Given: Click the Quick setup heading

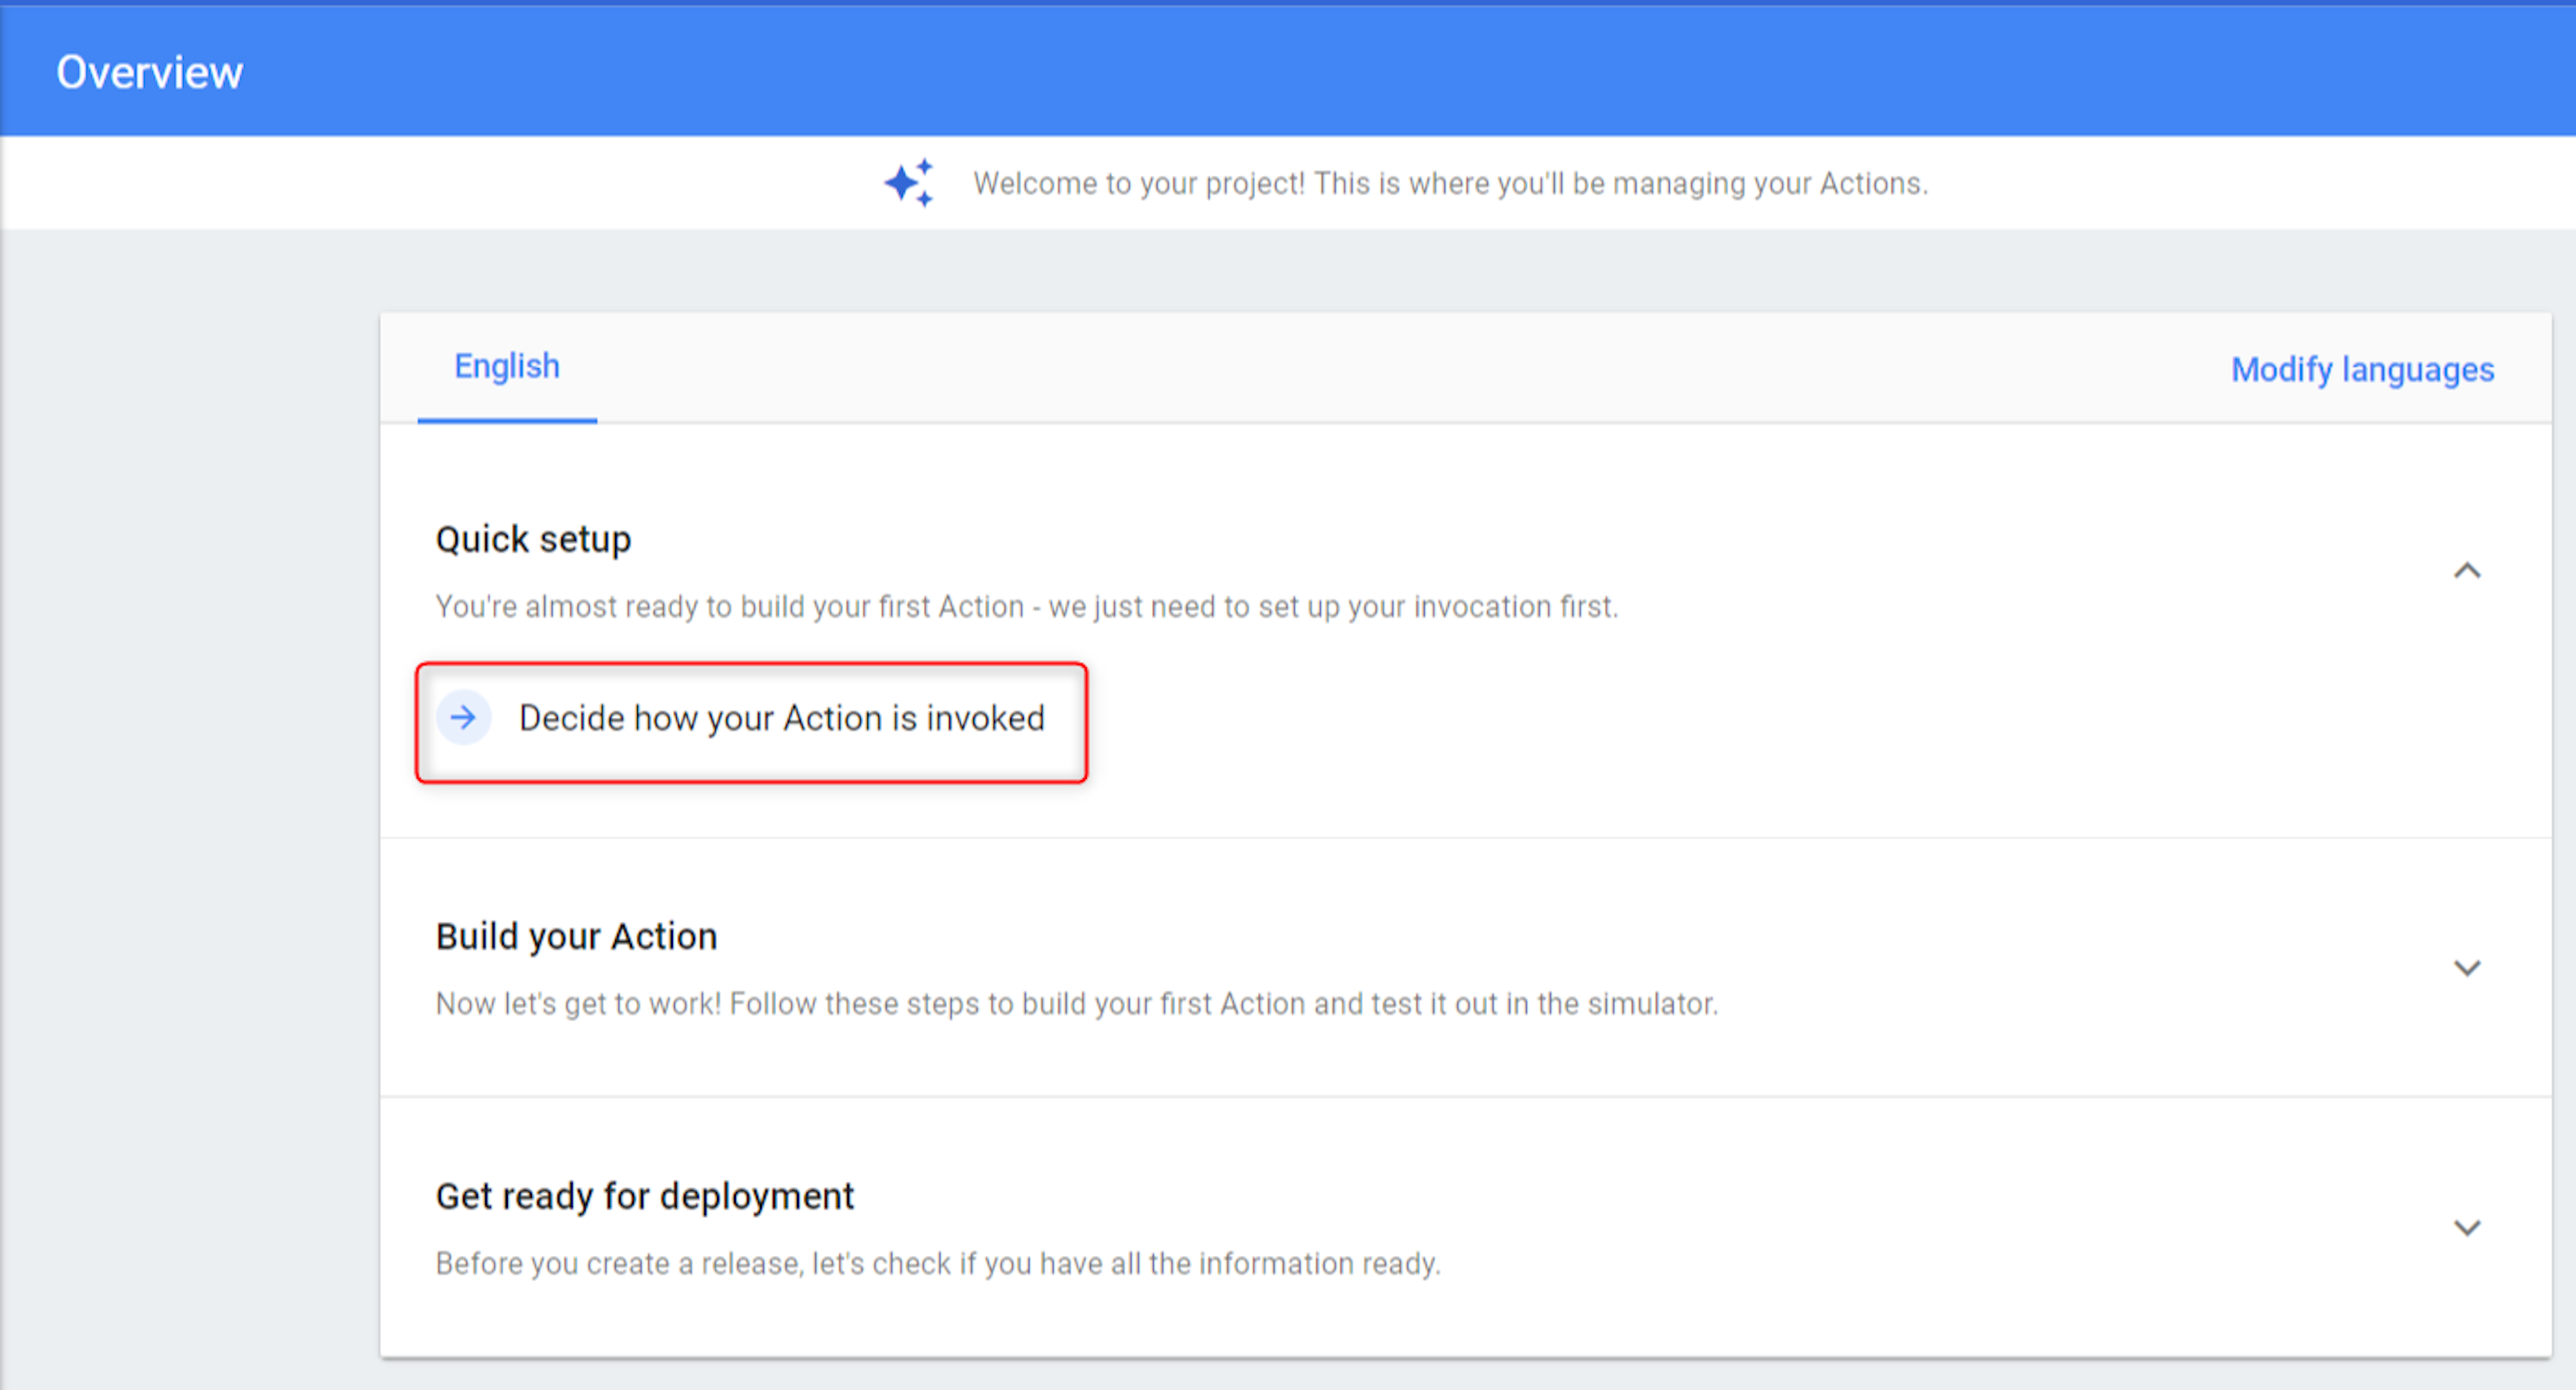Looking at the screenshot, I should pyautogui.click(x=533, y=539).
